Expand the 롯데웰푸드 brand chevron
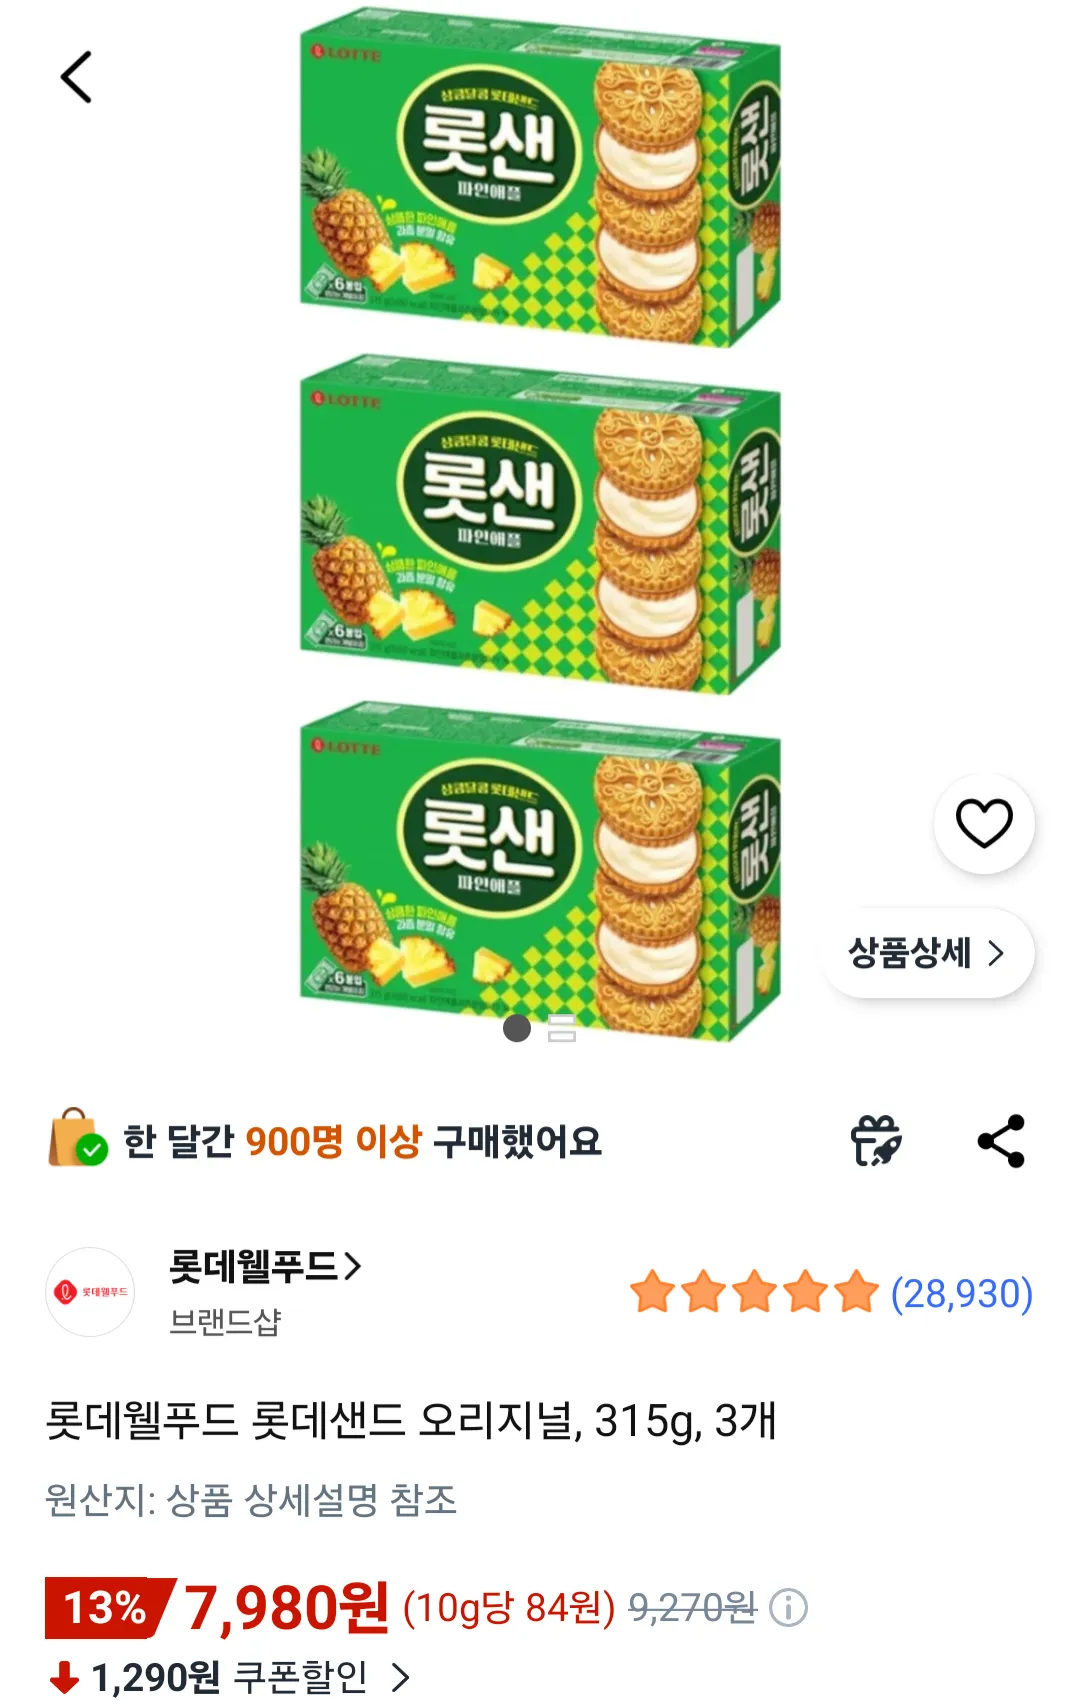 point(352,1267)
